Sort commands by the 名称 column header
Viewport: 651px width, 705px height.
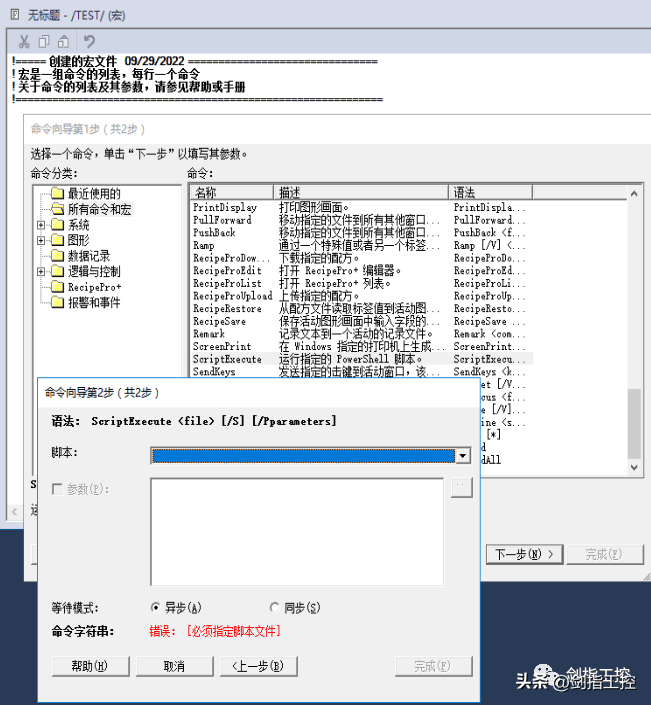[230, 192]
